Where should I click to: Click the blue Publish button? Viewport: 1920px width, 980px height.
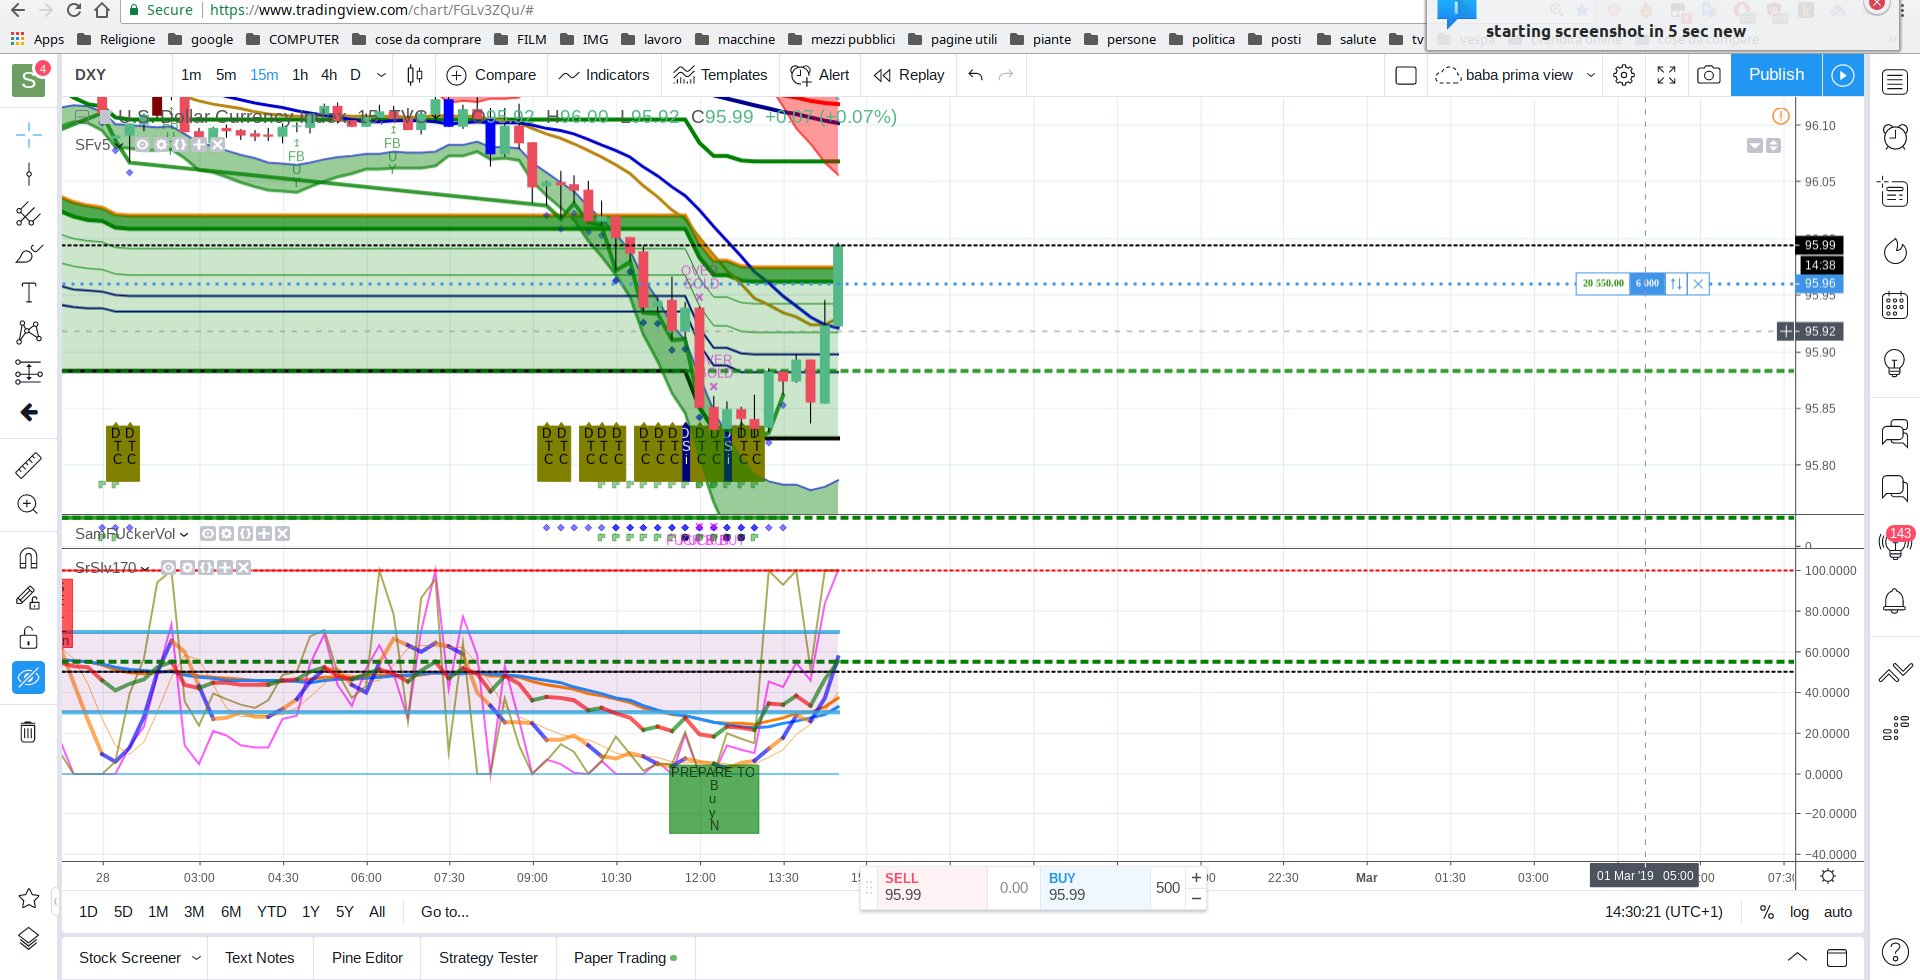point(1776,75)
